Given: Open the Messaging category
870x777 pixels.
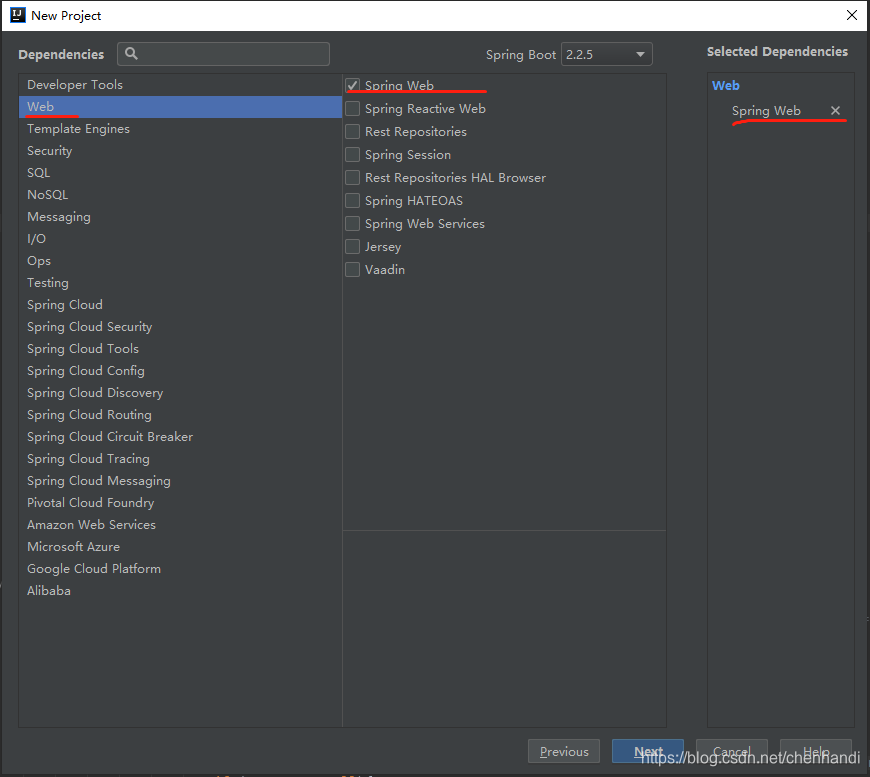Looking at the screenshot, I should [180, 216].
